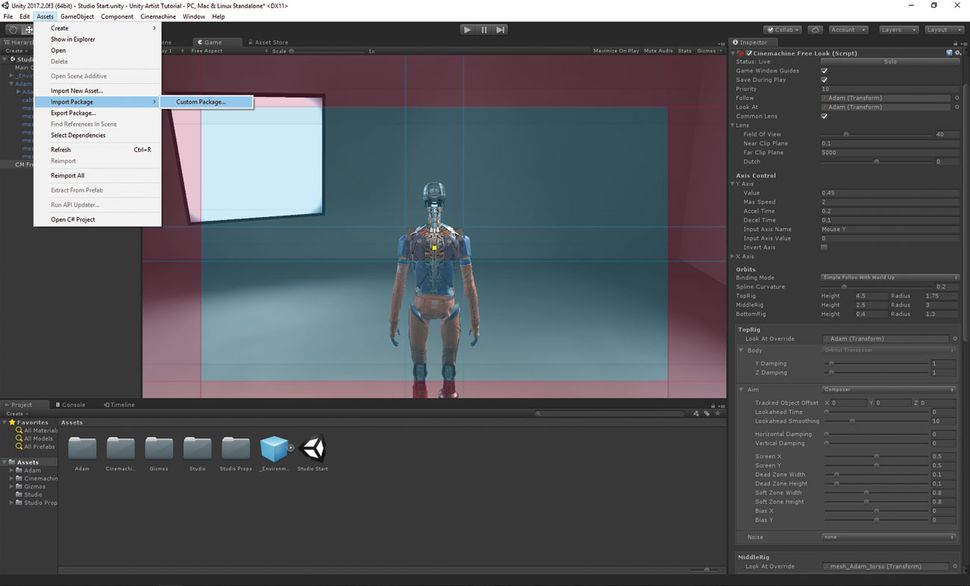Click the Collab button

pyautogui.click(x=782, y=30)
